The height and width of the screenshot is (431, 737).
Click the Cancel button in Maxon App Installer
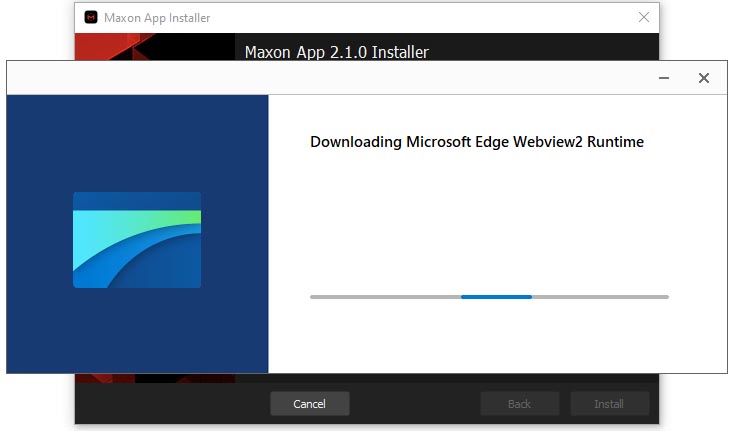tap(310, 404)
